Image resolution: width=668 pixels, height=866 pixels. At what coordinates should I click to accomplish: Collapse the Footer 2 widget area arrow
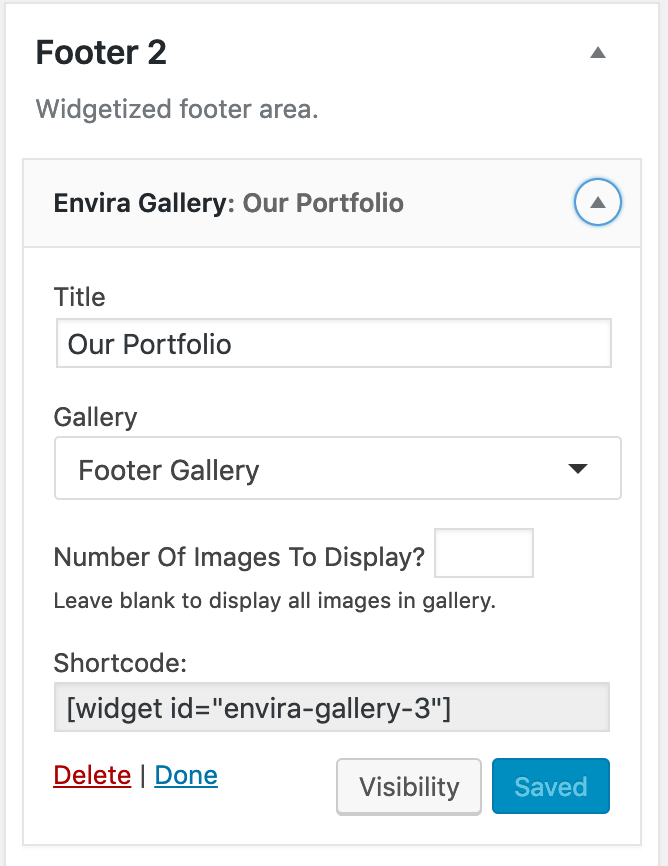[598, 53]
